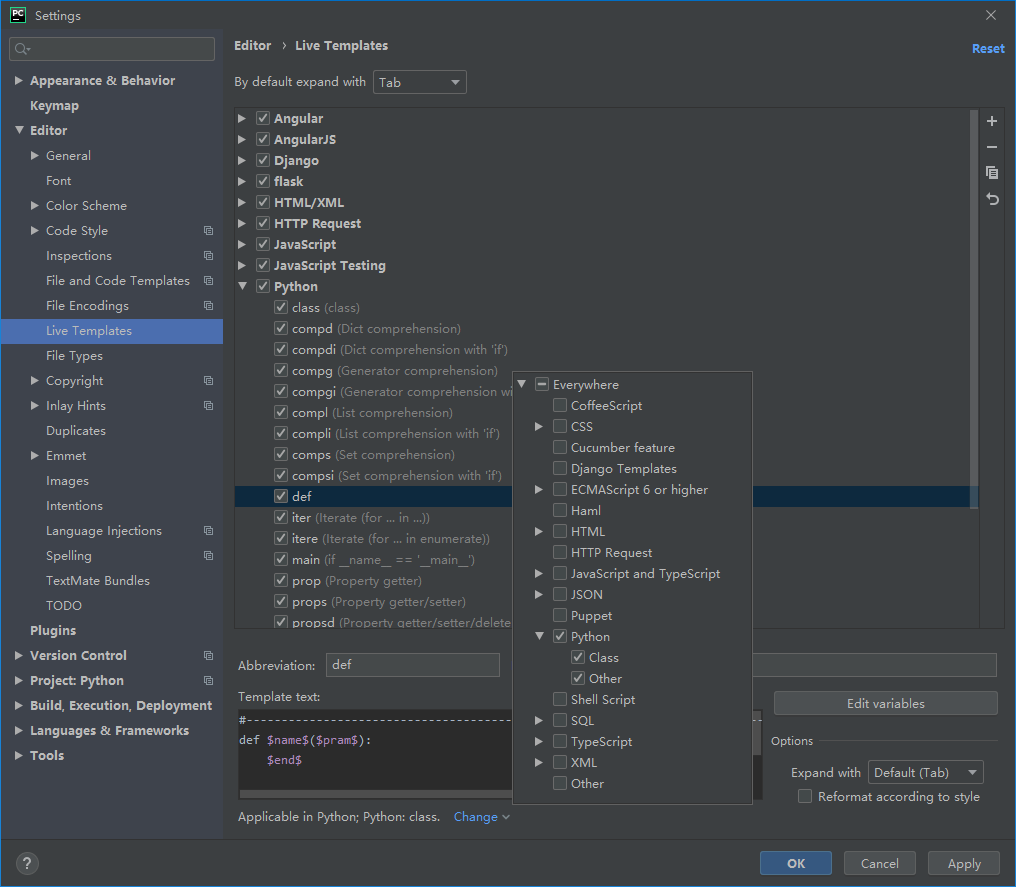Click the project-level icon beside Copyright
The image size is (1016, 887).
click(x=208, y=381)
